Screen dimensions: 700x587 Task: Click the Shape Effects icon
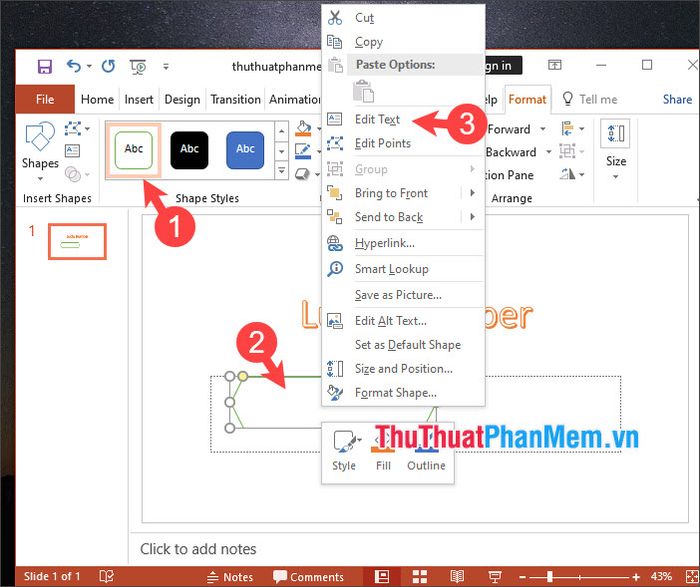coord(302,174)
